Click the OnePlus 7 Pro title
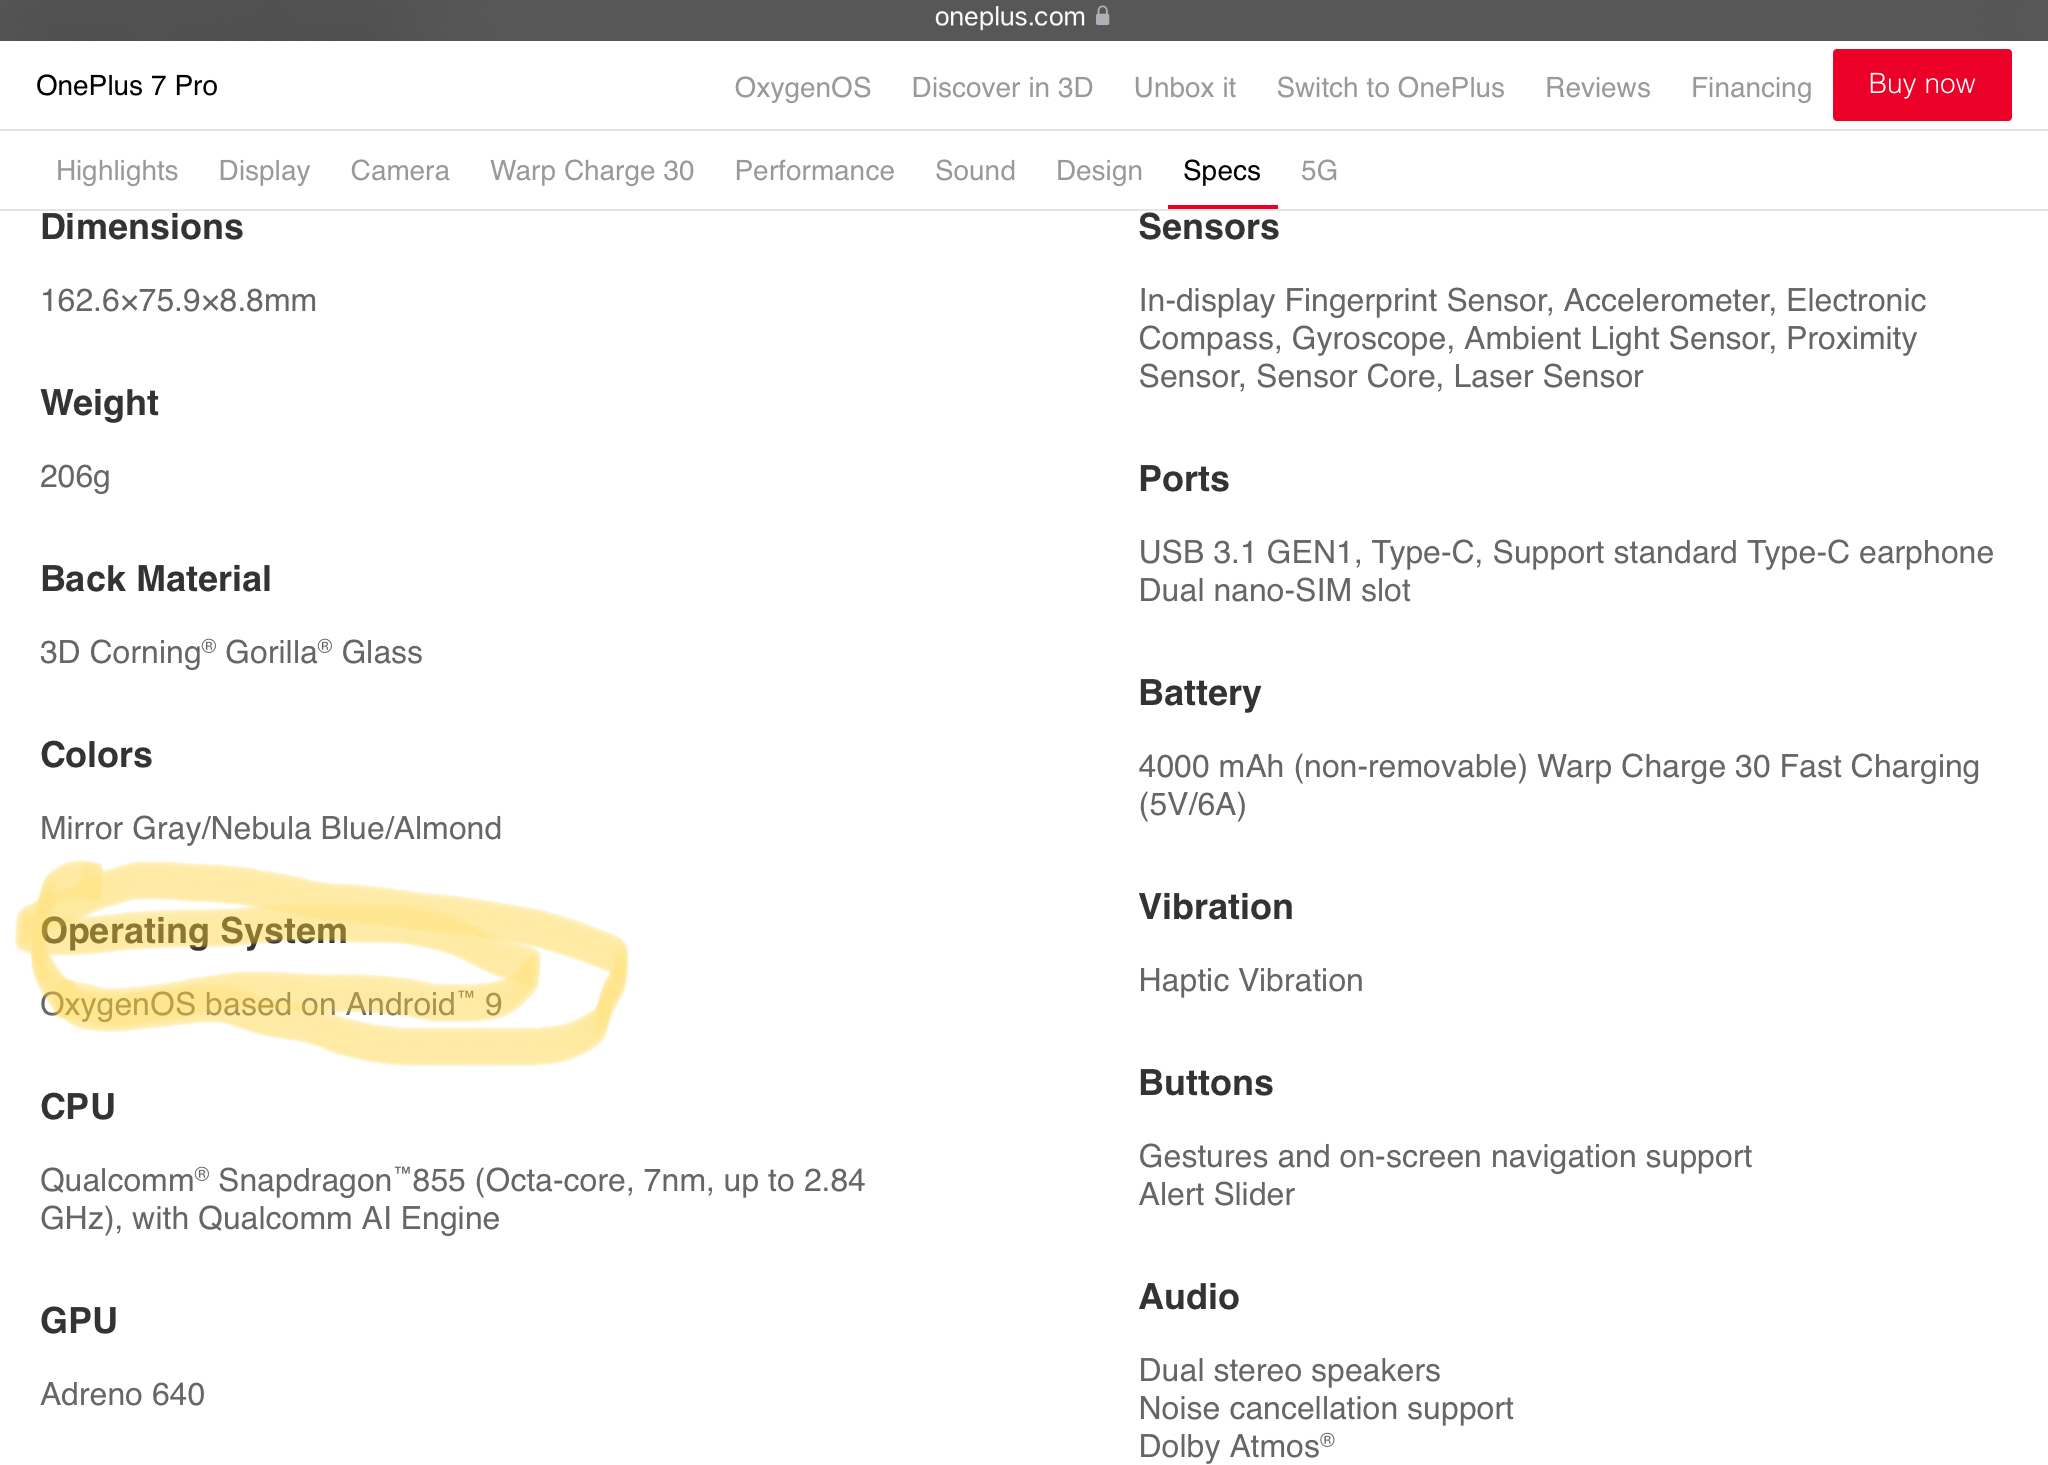Image resolution: width=2048 pixels, height=1465 pixels. 127,85
